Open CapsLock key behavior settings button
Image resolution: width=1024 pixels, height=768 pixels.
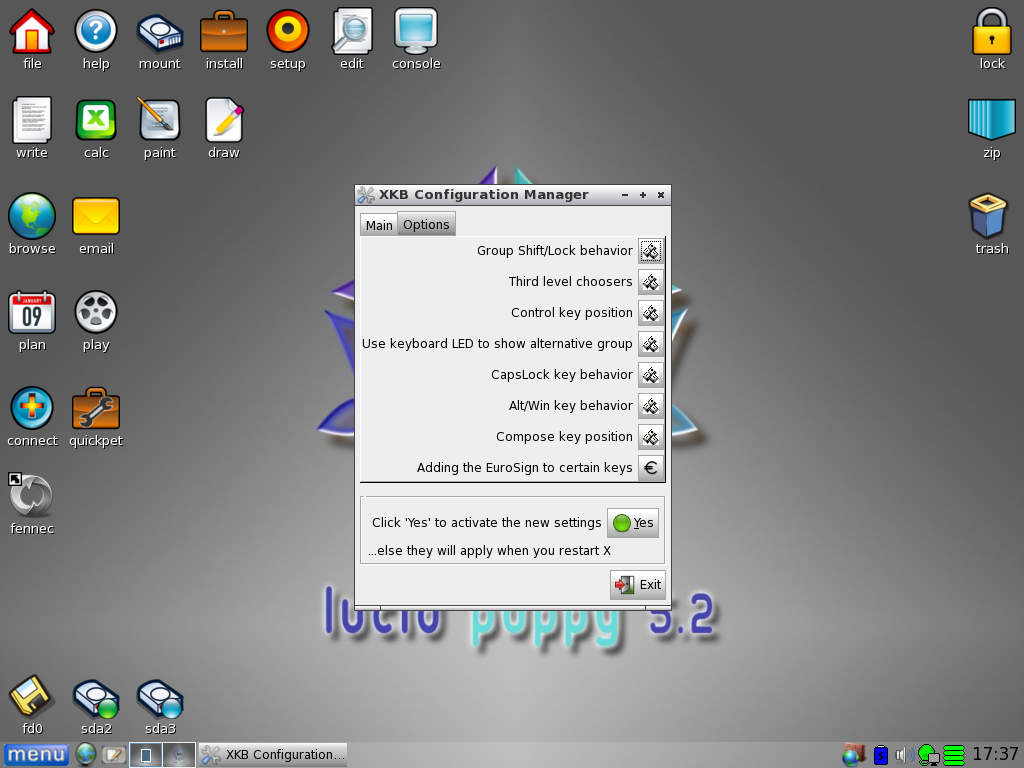click(650, 375)
